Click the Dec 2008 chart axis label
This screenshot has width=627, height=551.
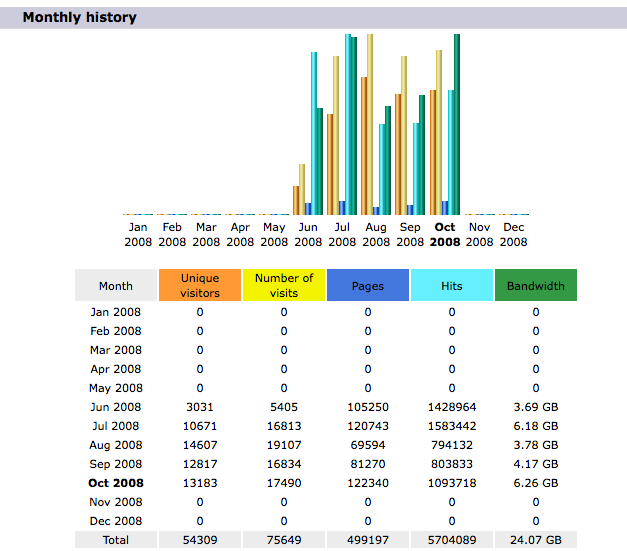pyautogui.click(x=513, y=234)
